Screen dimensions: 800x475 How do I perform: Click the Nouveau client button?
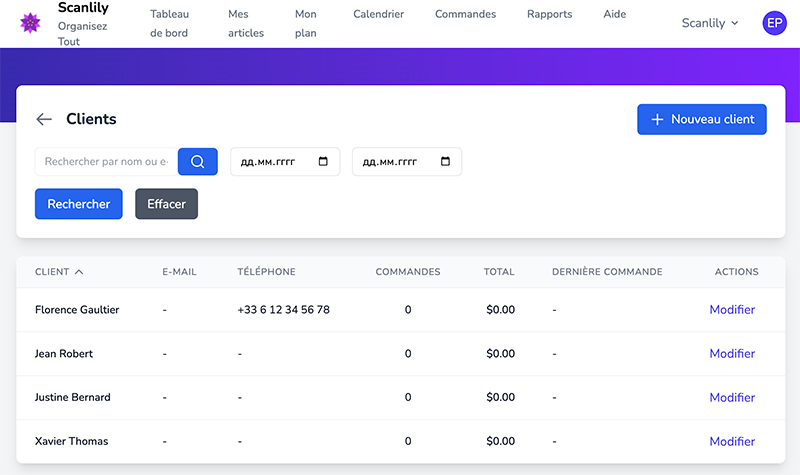coord(702,119)
